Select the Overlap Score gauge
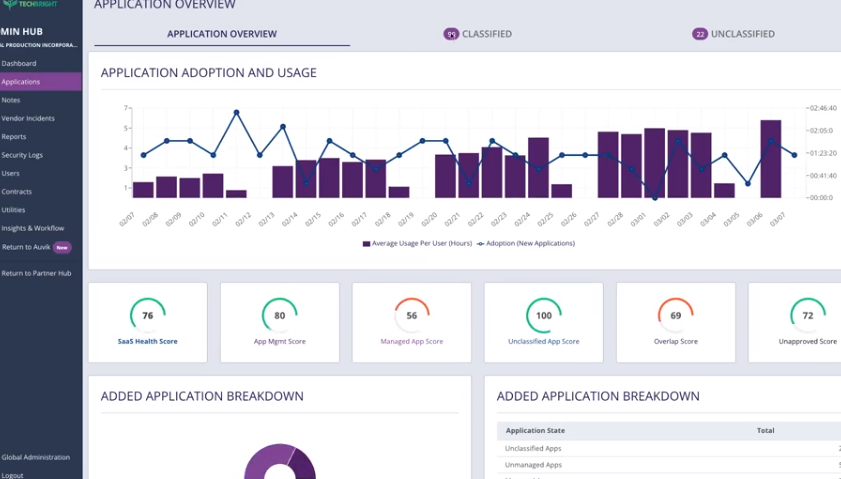Image resolution: width=841 pixels, height=479 pixels. pos(675,315)
